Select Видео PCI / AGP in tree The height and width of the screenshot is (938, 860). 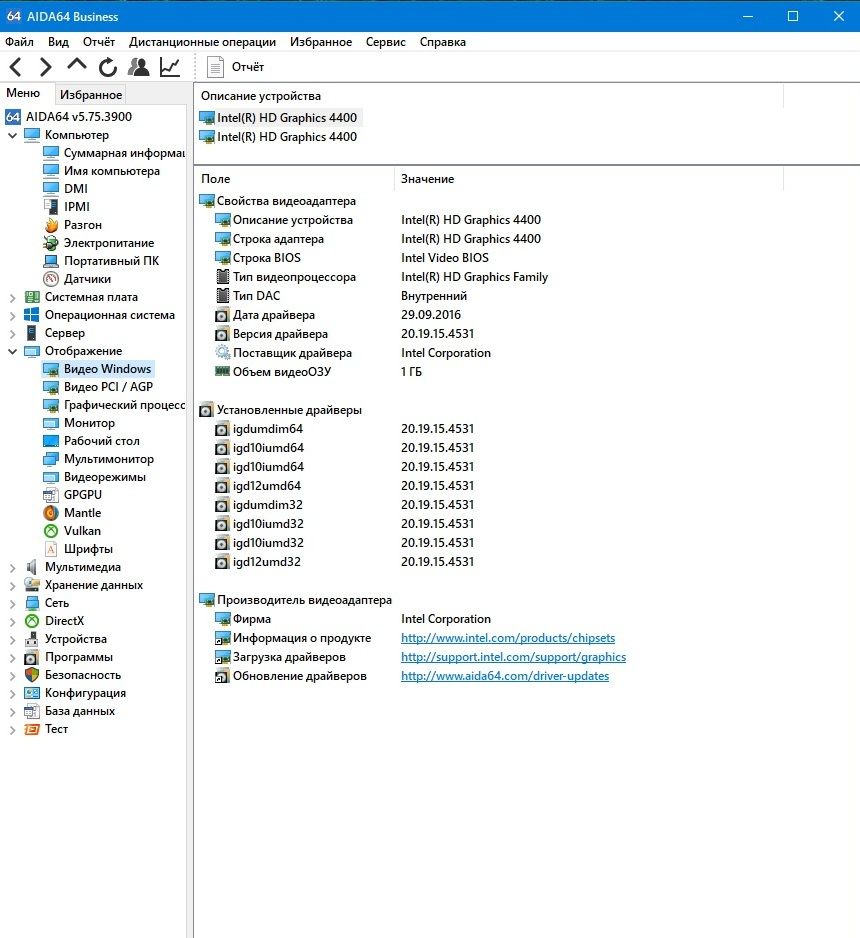pos(108,387)
